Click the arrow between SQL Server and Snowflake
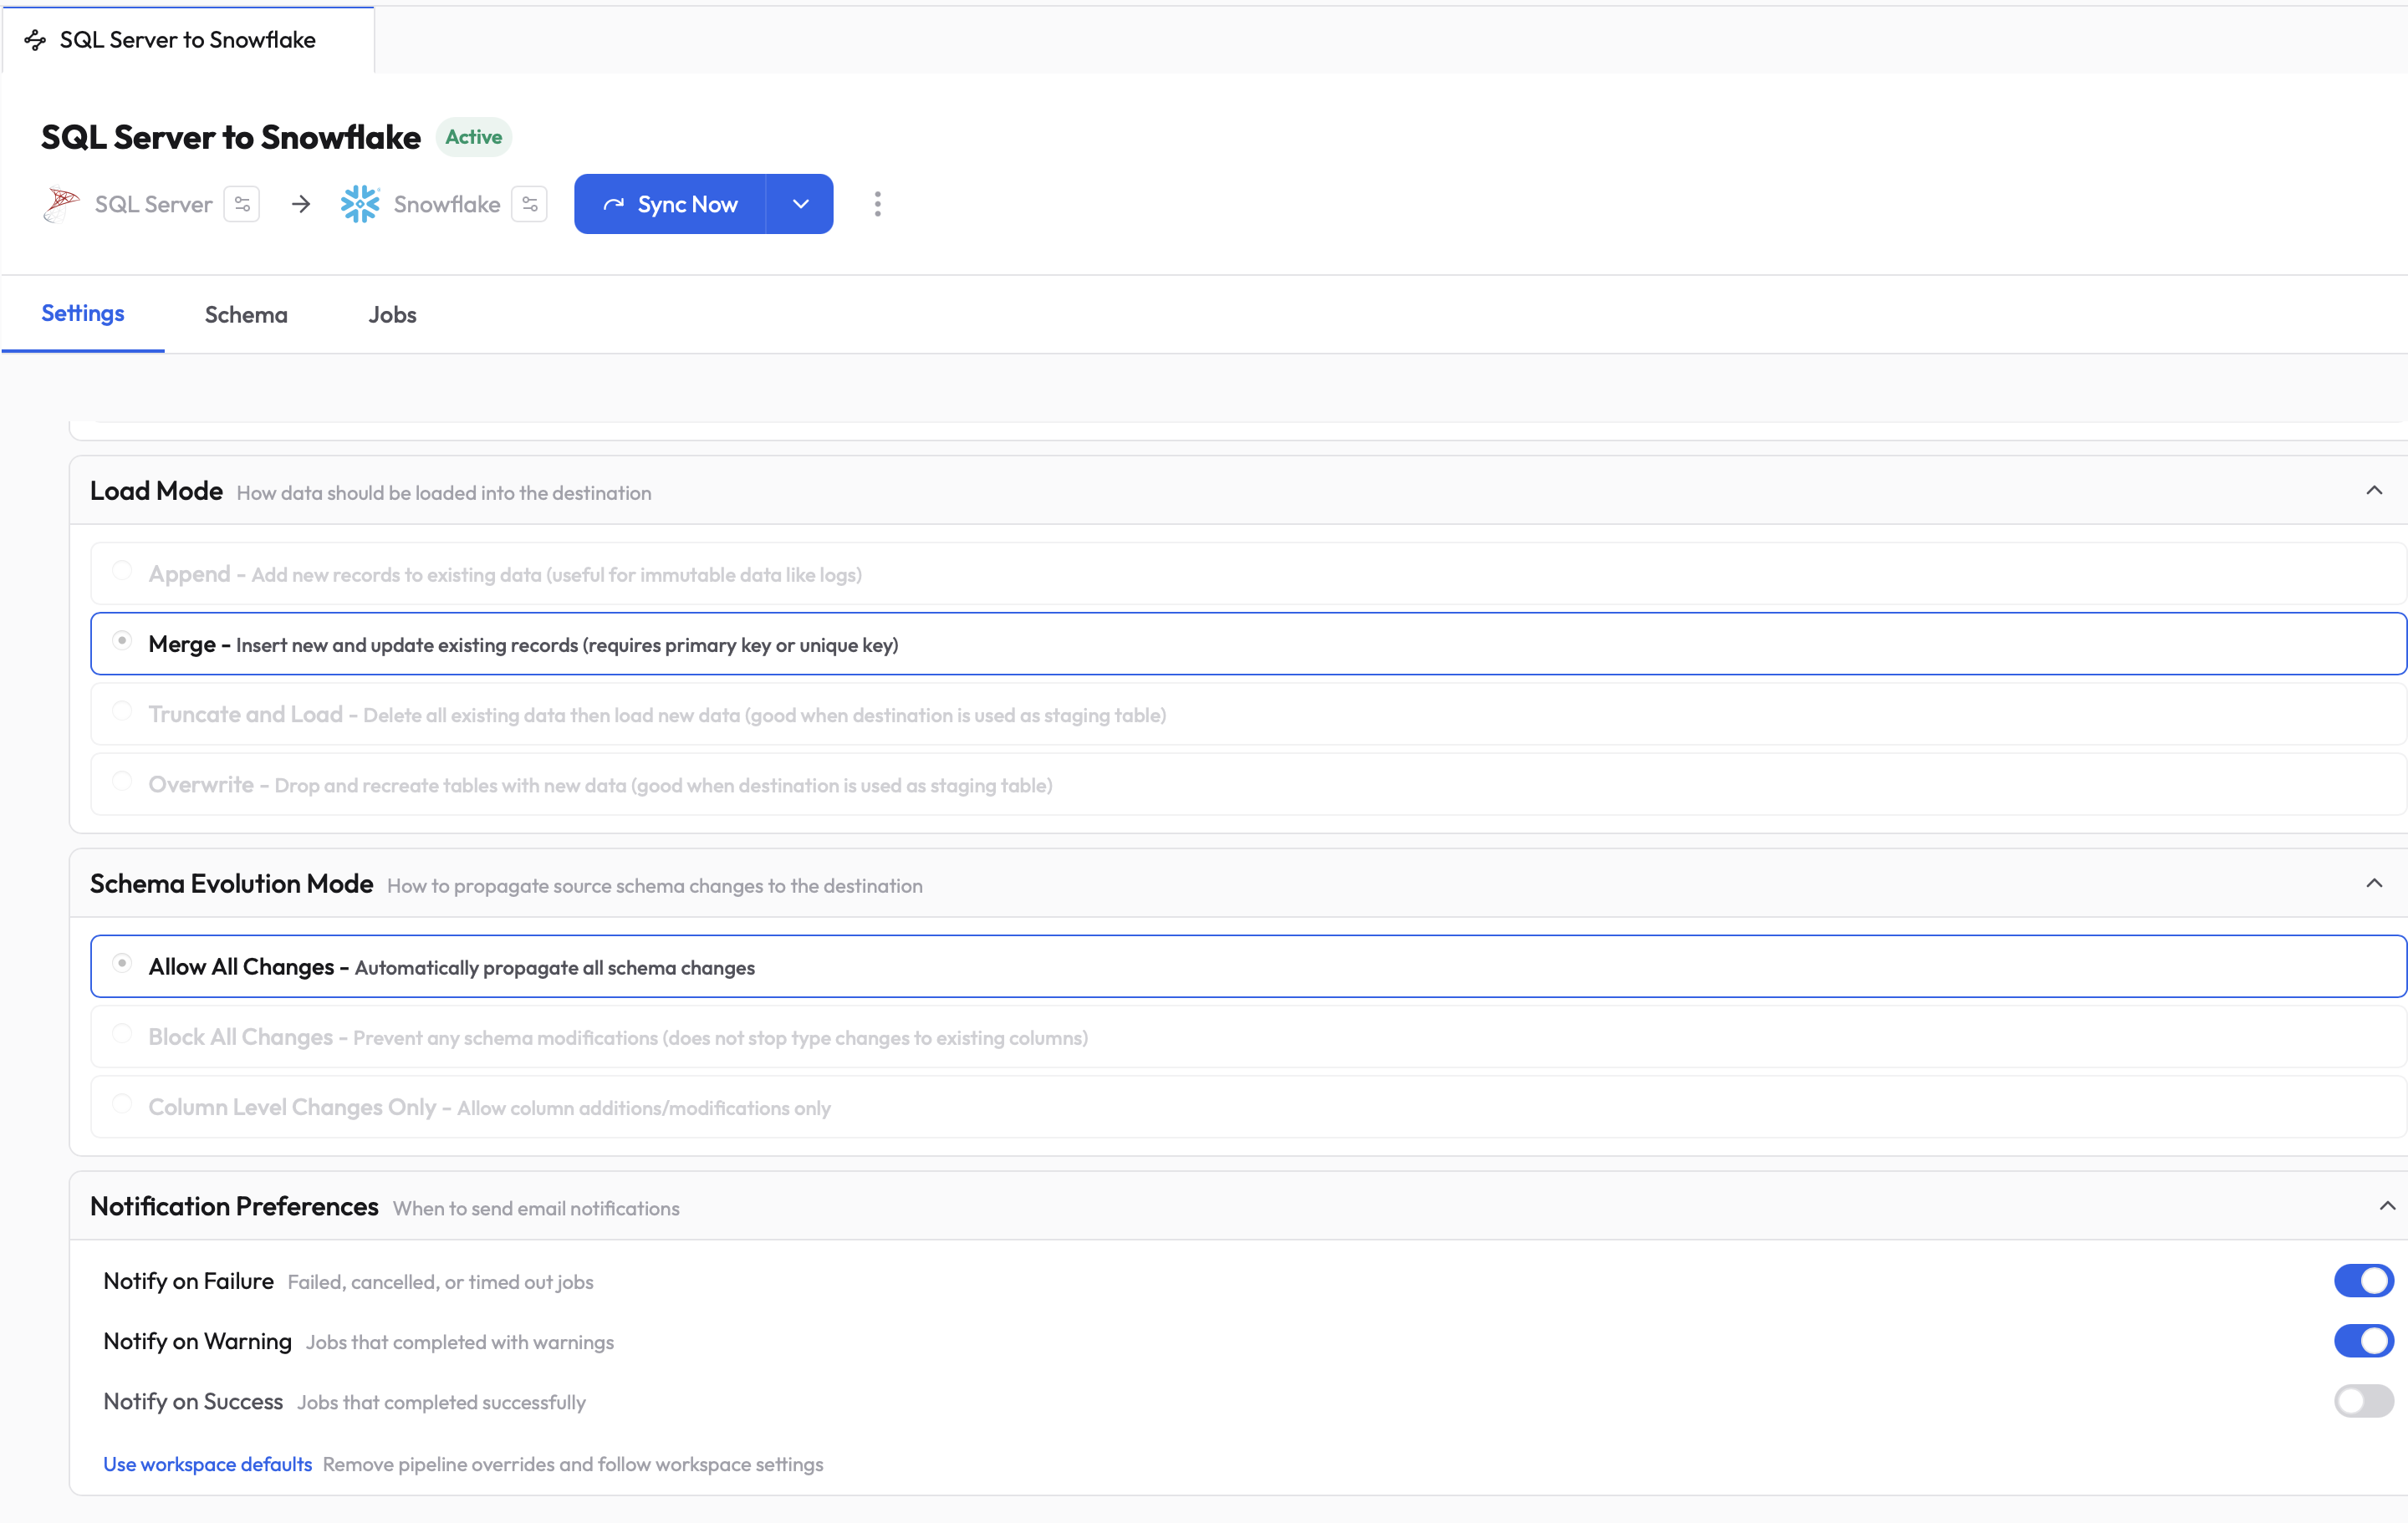The width and height of the screenshot is (2408, 1523). [299, 203]
